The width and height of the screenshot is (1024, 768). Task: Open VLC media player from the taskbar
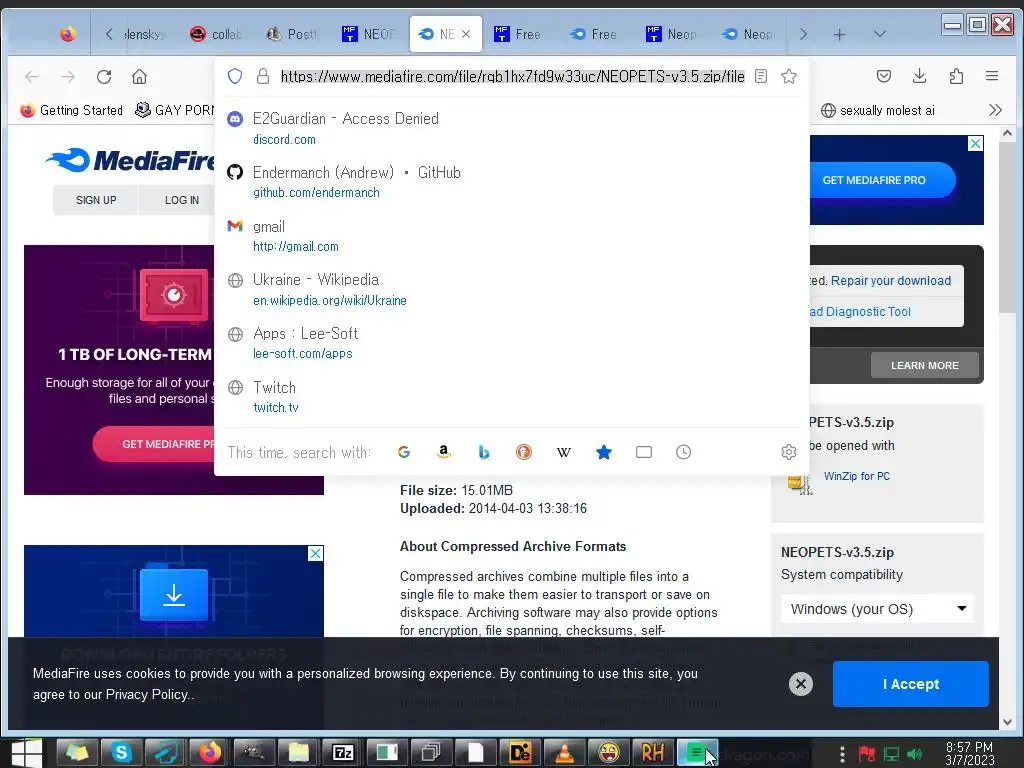[564, 753]
